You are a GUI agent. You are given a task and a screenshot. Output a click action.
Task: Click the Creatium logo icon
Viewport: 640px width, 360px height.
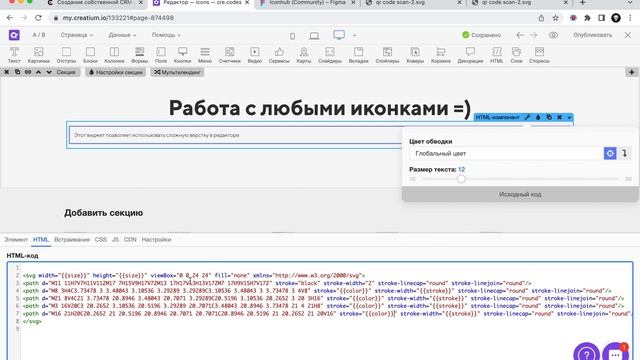tap(14, 35)
